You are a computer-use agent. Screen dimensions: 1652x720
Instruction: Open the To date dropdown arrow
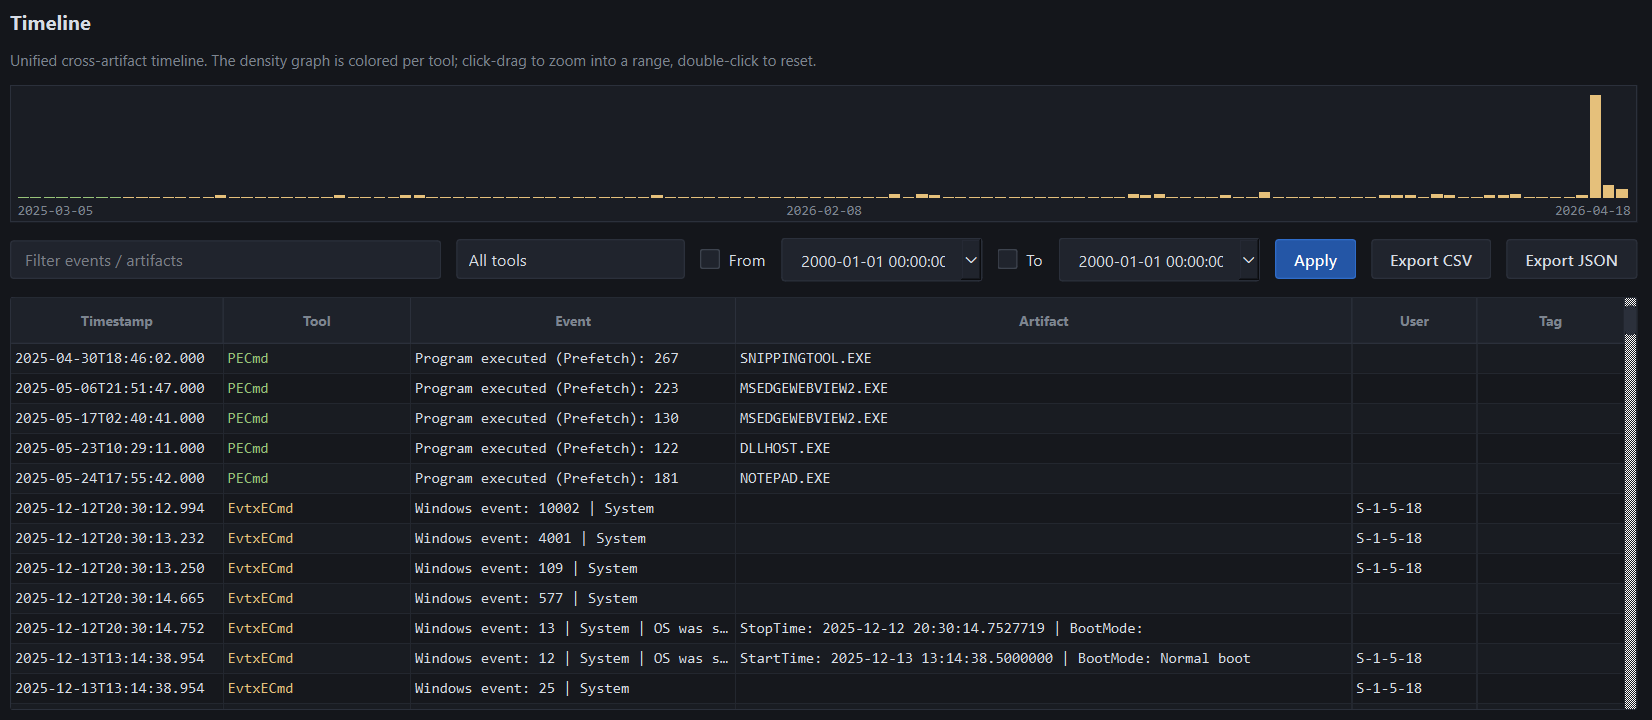1248,260
